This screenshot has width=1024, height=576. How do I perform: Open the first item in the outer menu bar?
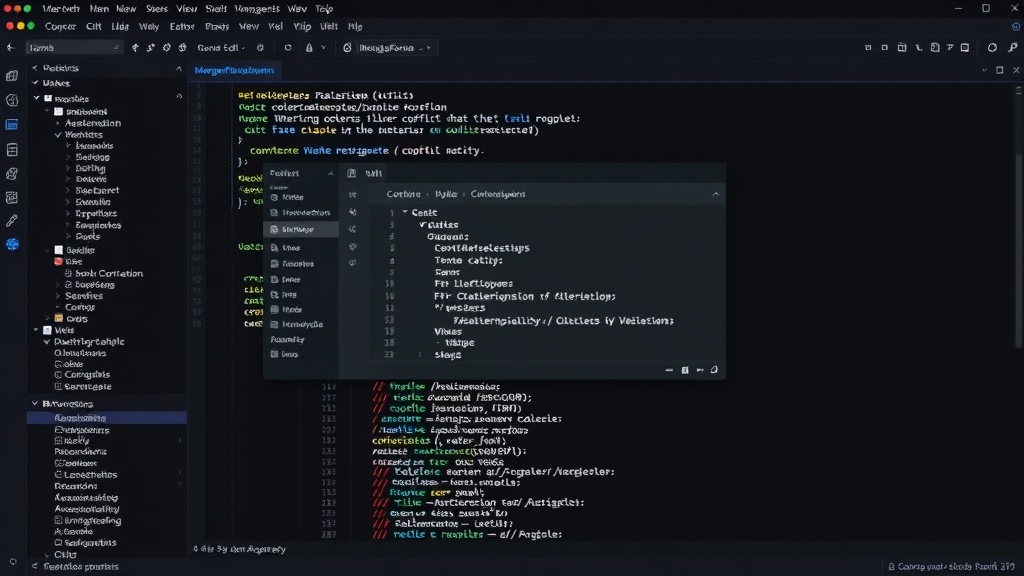[61, 8]
